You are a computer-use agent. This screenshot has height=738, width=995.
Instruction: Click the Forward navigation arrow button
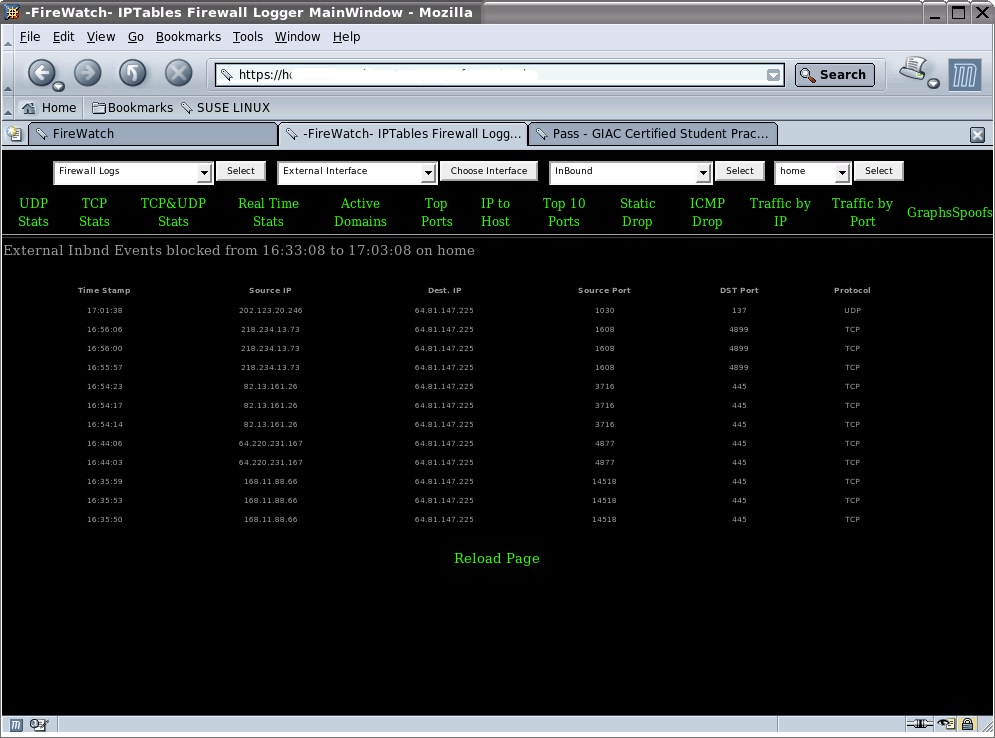[87, 73]
